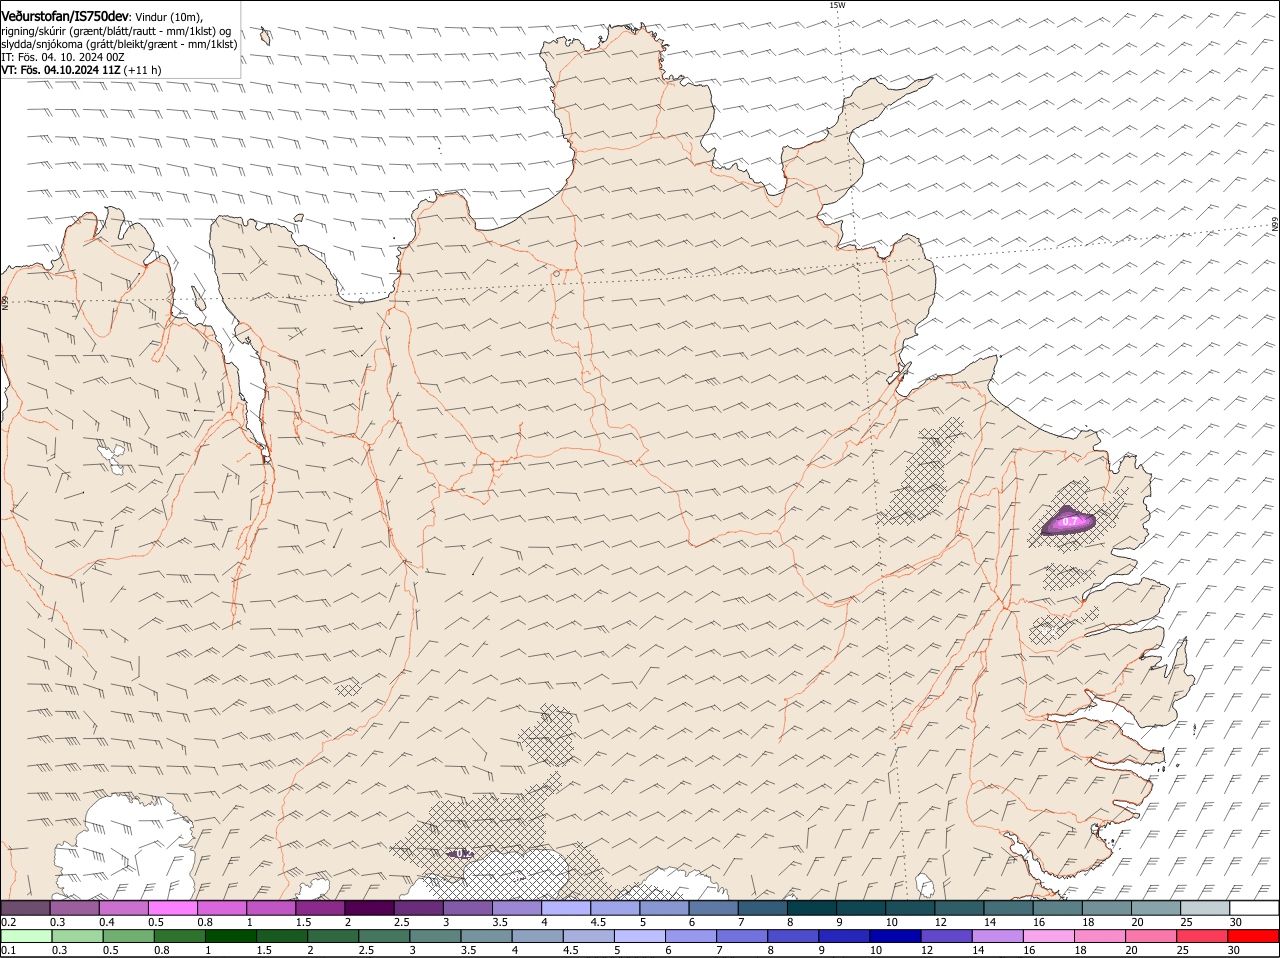Pick rain legend swatch between 25 and 30
The image size is (1280, 958).
1203,936
